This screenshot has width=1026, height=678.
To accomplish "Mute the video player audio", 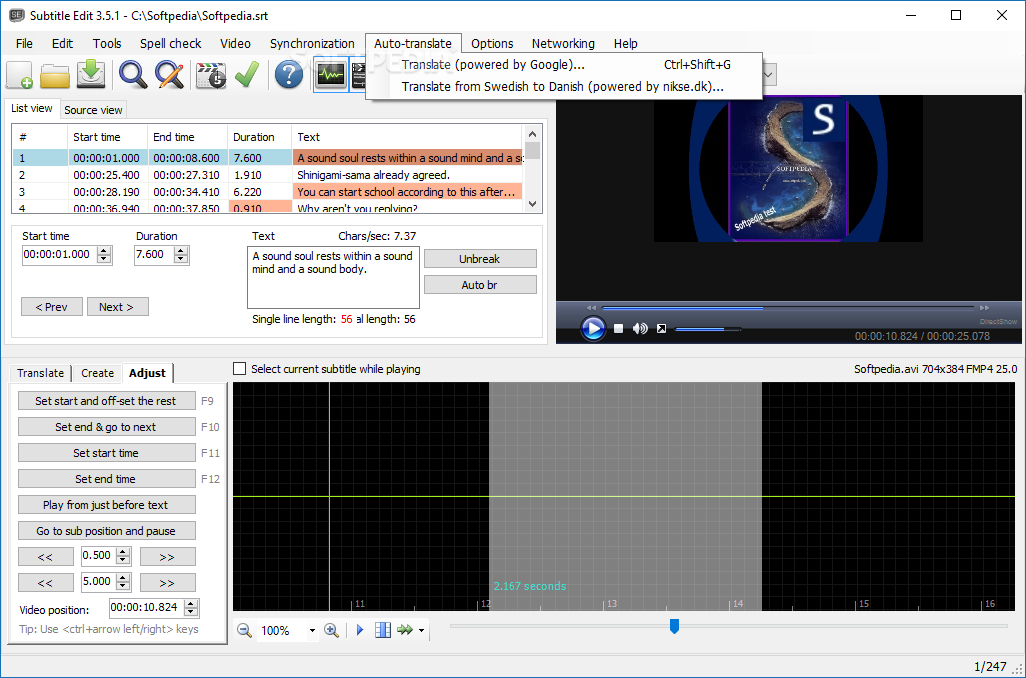I will point(640,328).
